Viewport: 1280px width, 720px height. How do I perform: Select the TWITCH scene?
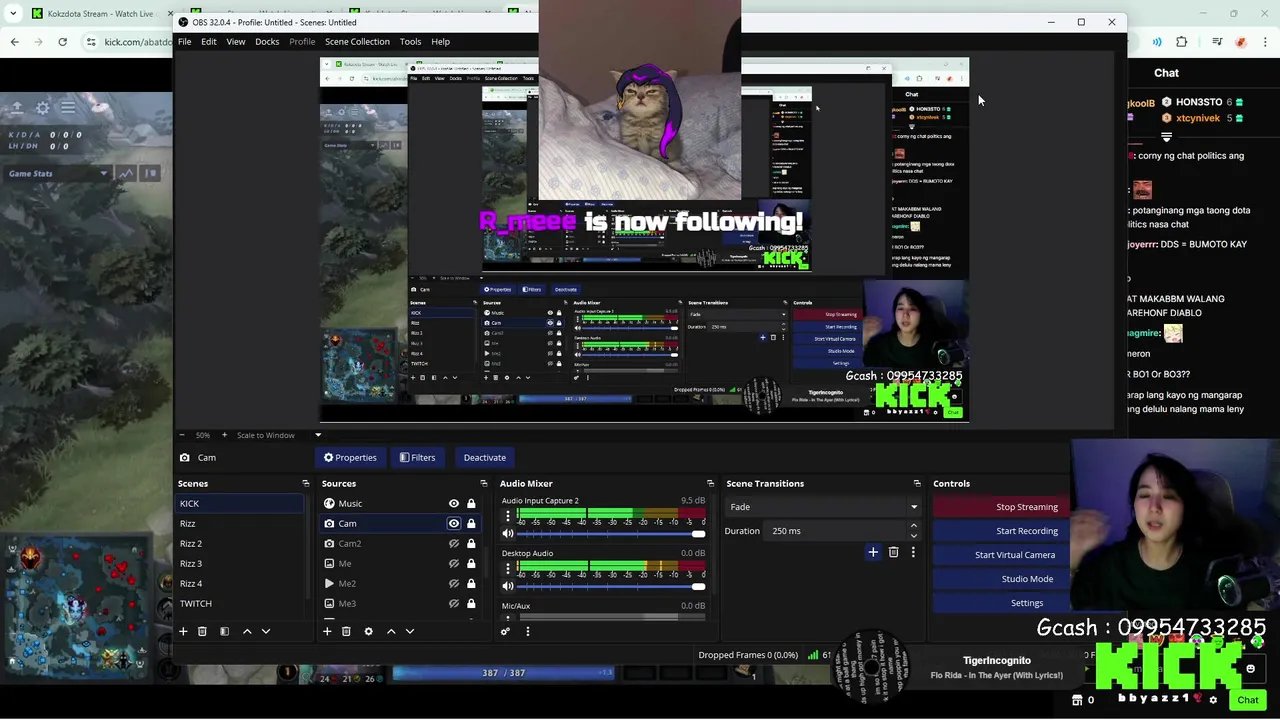pos(239,603)
